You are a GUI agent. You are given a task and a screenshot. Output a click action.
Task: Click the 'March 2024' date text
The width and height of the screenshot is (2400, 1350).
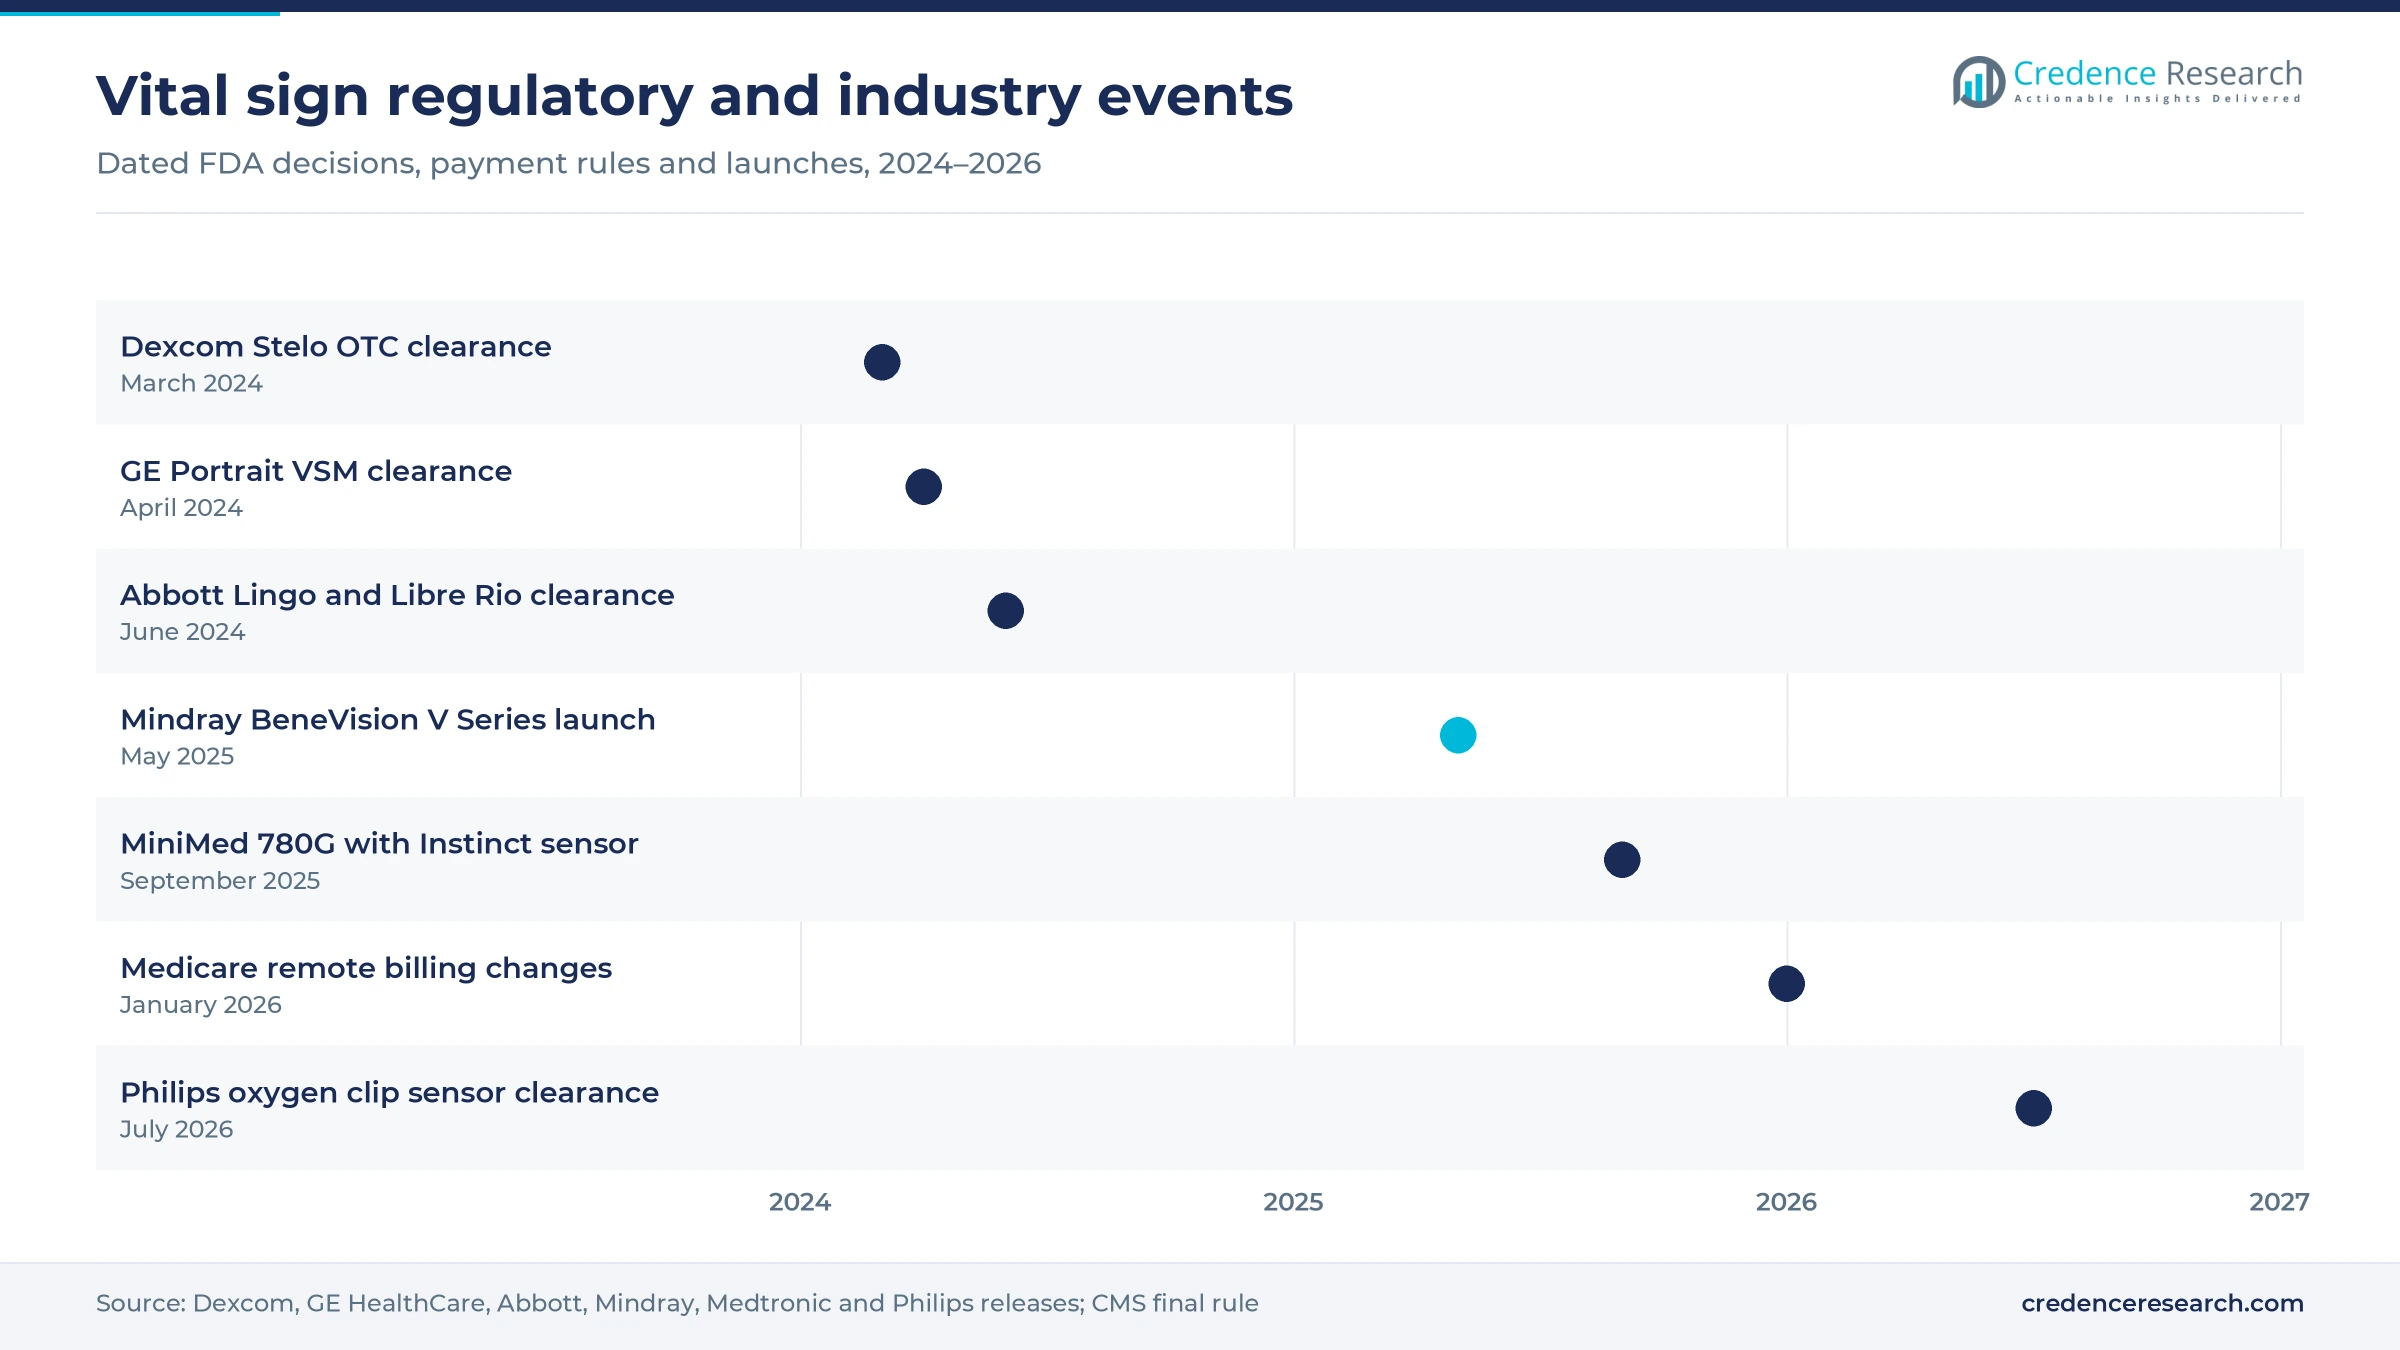[191, 383]
